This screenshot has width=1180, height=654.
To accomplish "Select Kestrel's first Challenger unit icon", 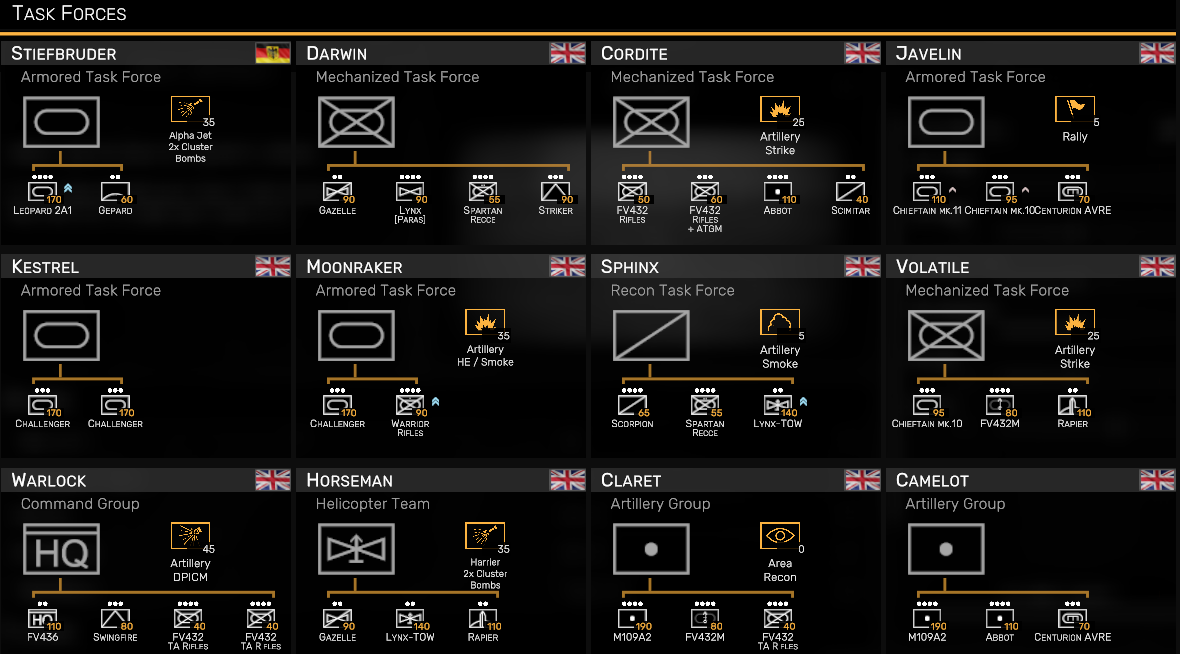I will click(x=42, y=405).
